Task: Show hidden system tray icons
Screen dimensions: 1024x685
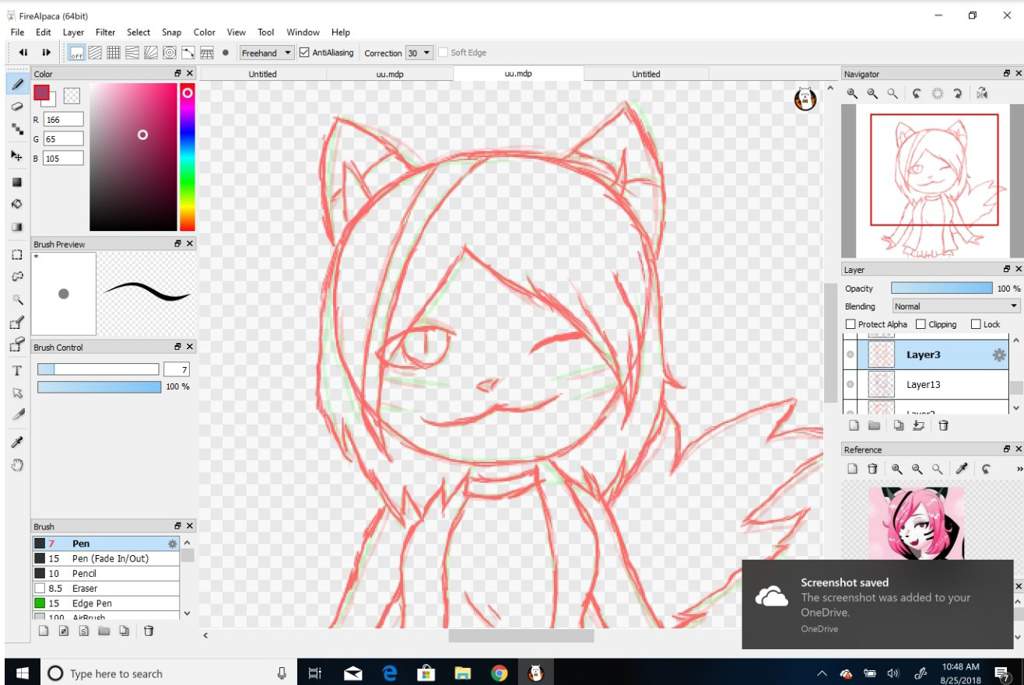Action: coord(822,673)
